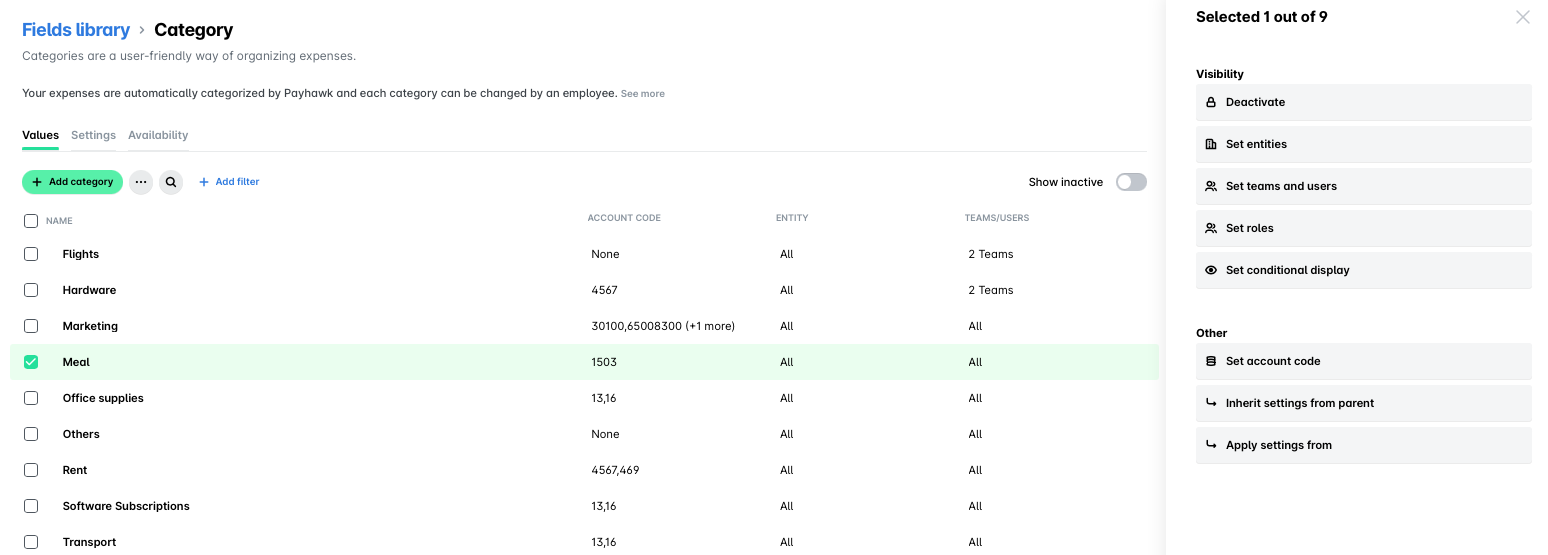Screen dimensions: 1548x555
Task: Open the Software Subscriptions category name
Action: pos(126,506)
